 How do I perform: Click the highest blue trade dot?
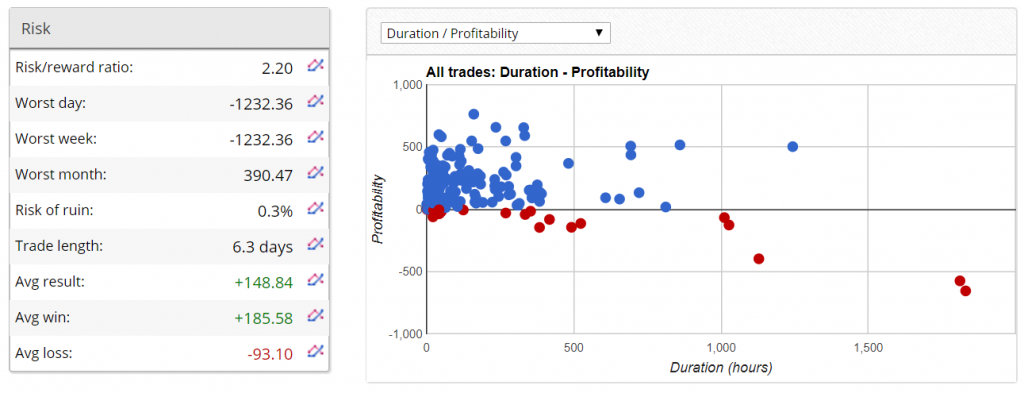coord(473,114)
